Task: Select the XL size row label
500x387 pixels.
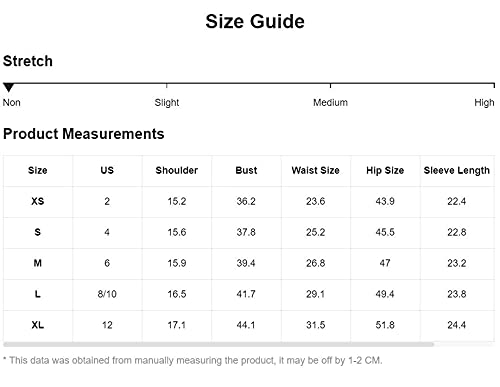Action: 38,325
